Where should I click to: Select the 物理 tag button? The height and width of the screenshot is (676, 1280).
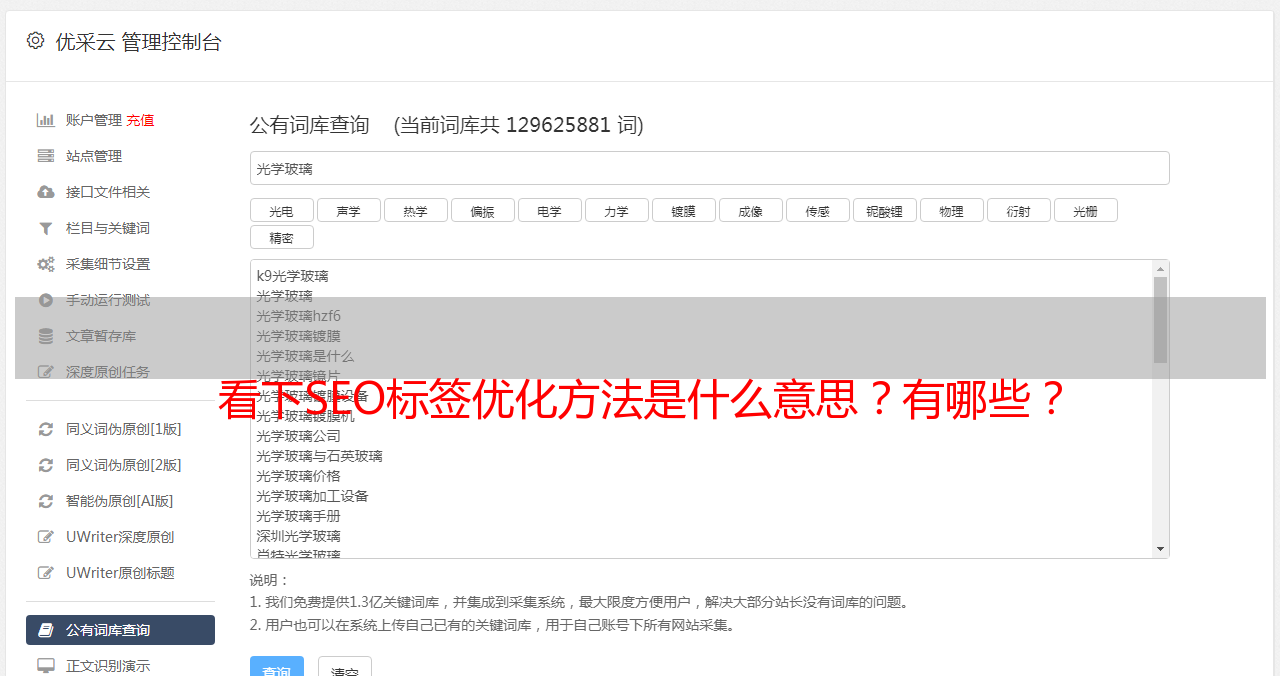coord(951,210)
